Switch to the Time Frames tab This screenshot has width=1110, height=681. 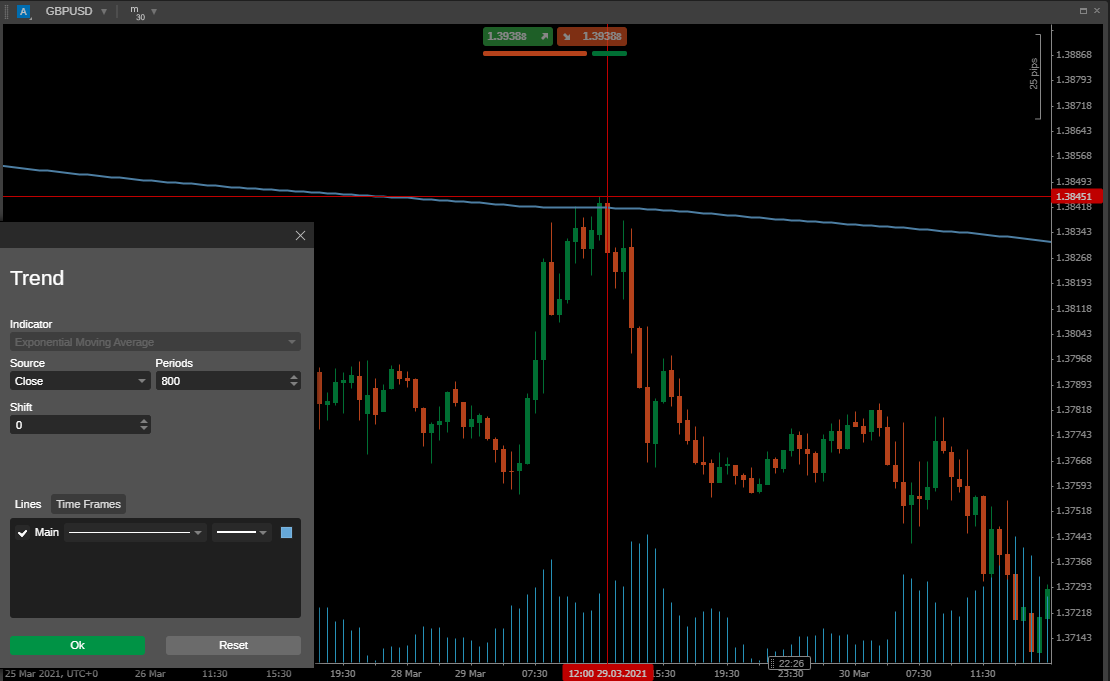(88, 504)
